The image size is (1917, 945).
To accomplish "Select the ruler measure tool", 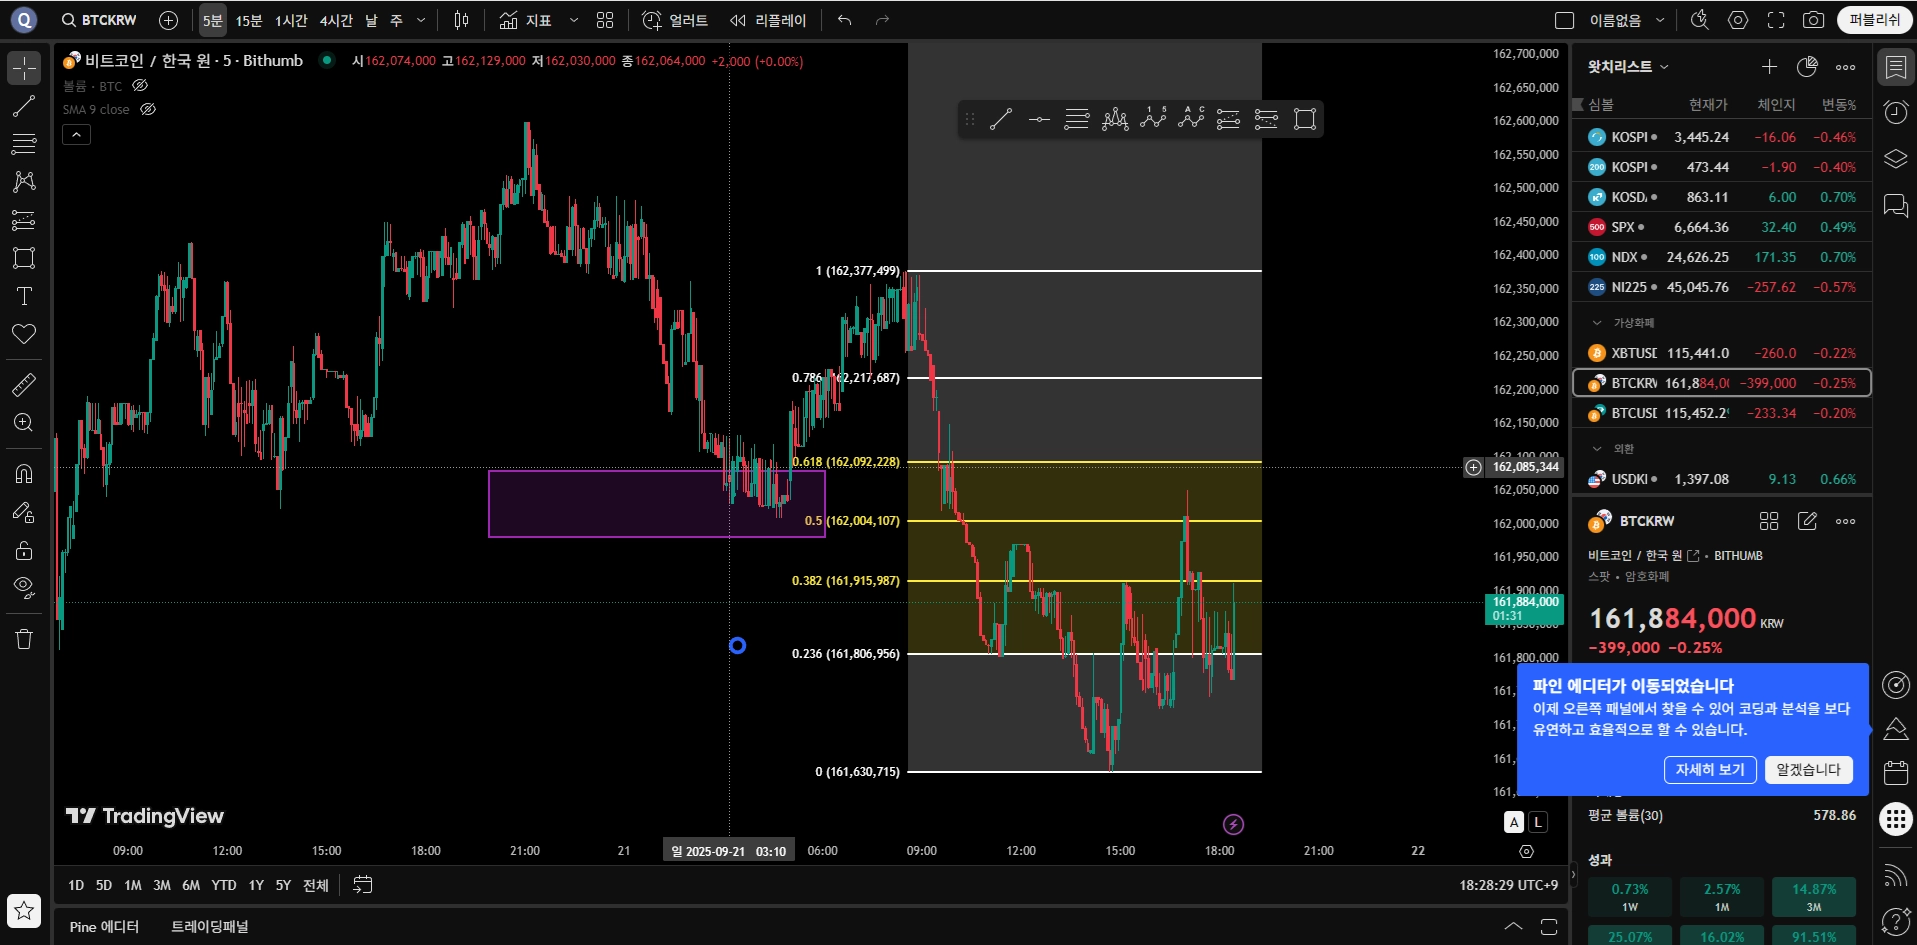I will coord(24,385).
